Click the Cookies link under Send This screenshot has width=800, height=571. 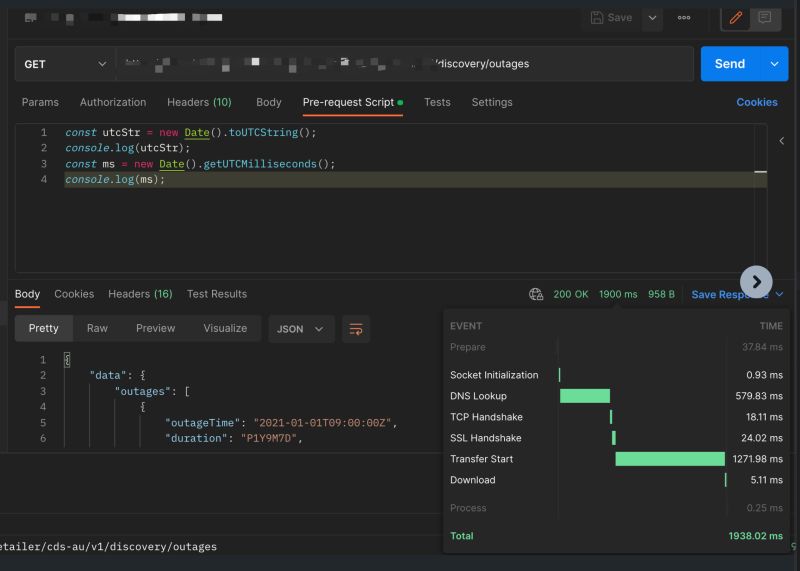coord(756,102)
